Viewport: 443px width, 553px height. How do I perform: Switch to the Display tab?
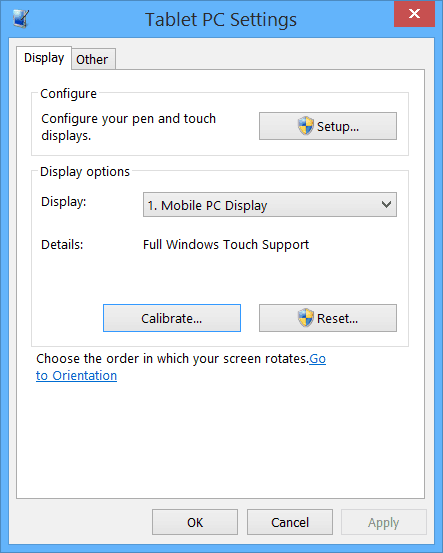(x=44, y=58)
